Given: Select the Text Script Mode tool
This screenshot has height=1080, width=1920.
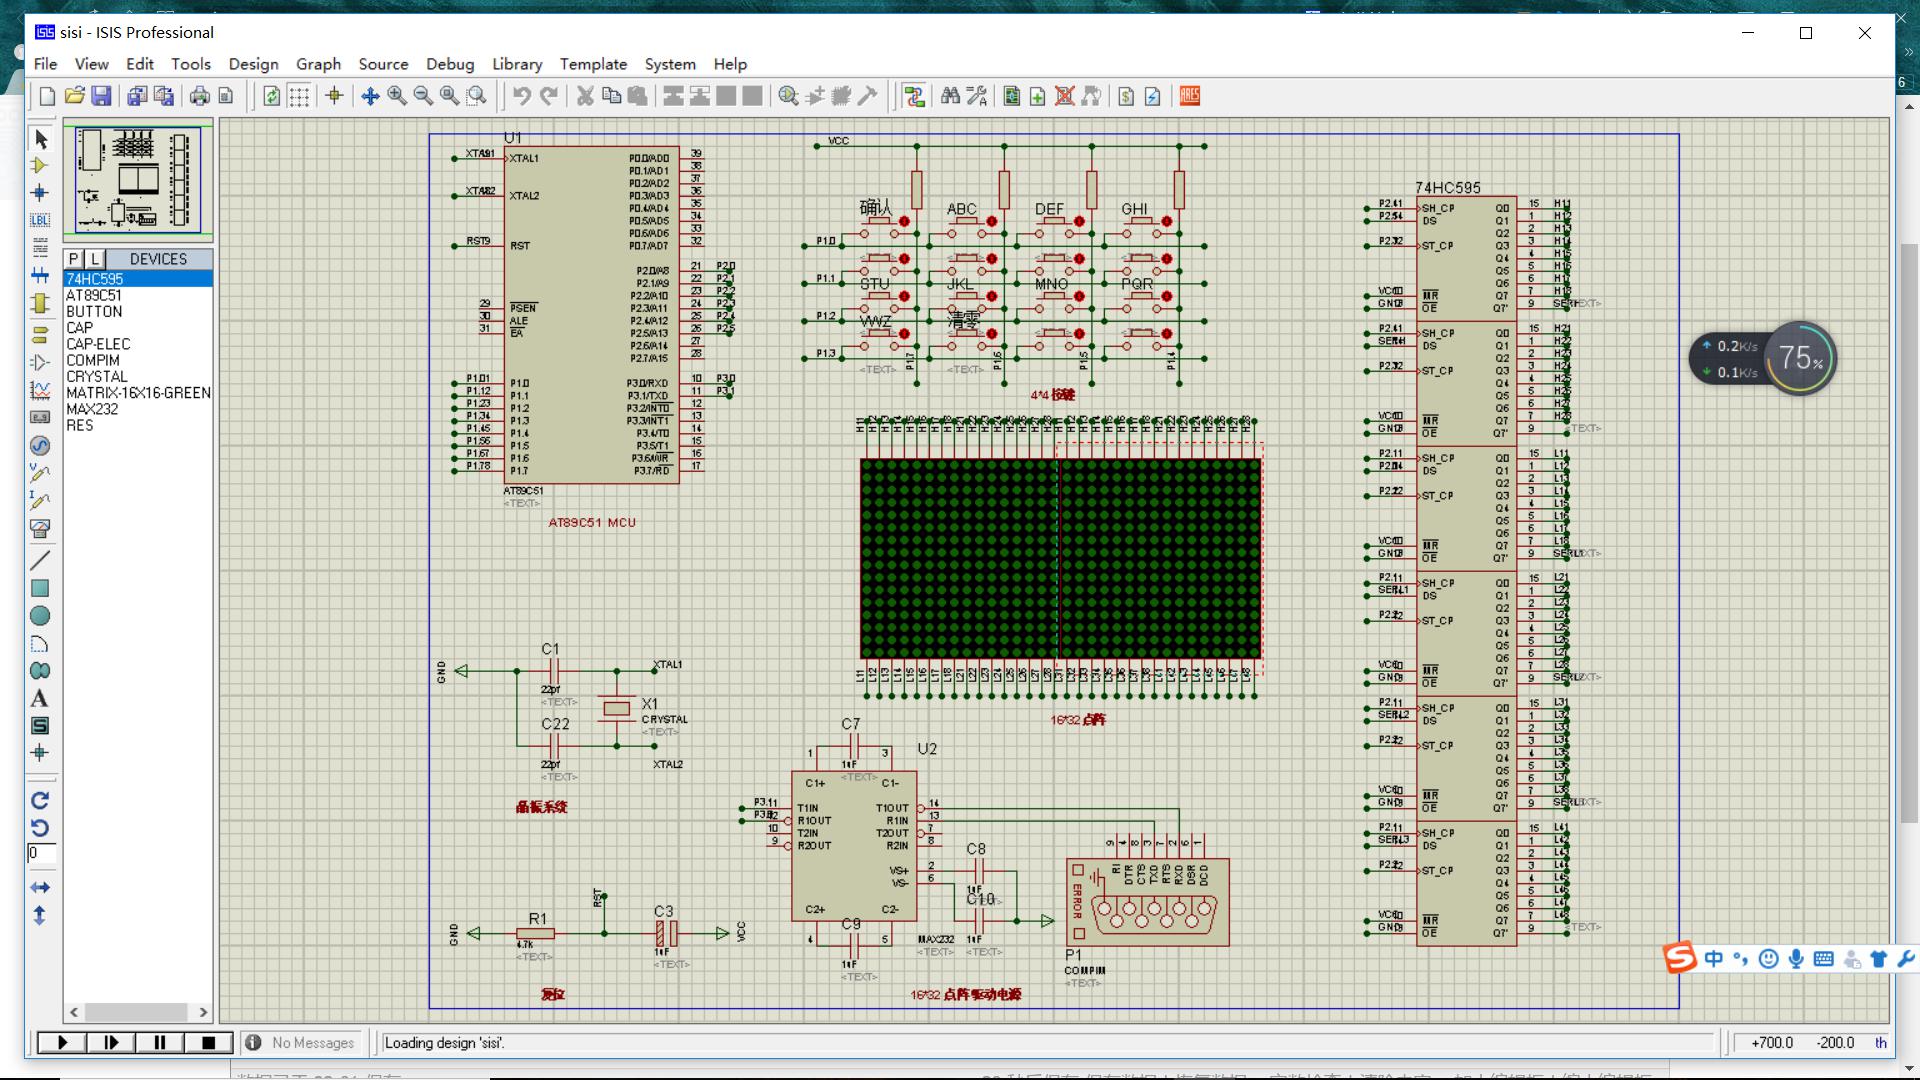Looking at the screenshot, I should click(40, 246).
